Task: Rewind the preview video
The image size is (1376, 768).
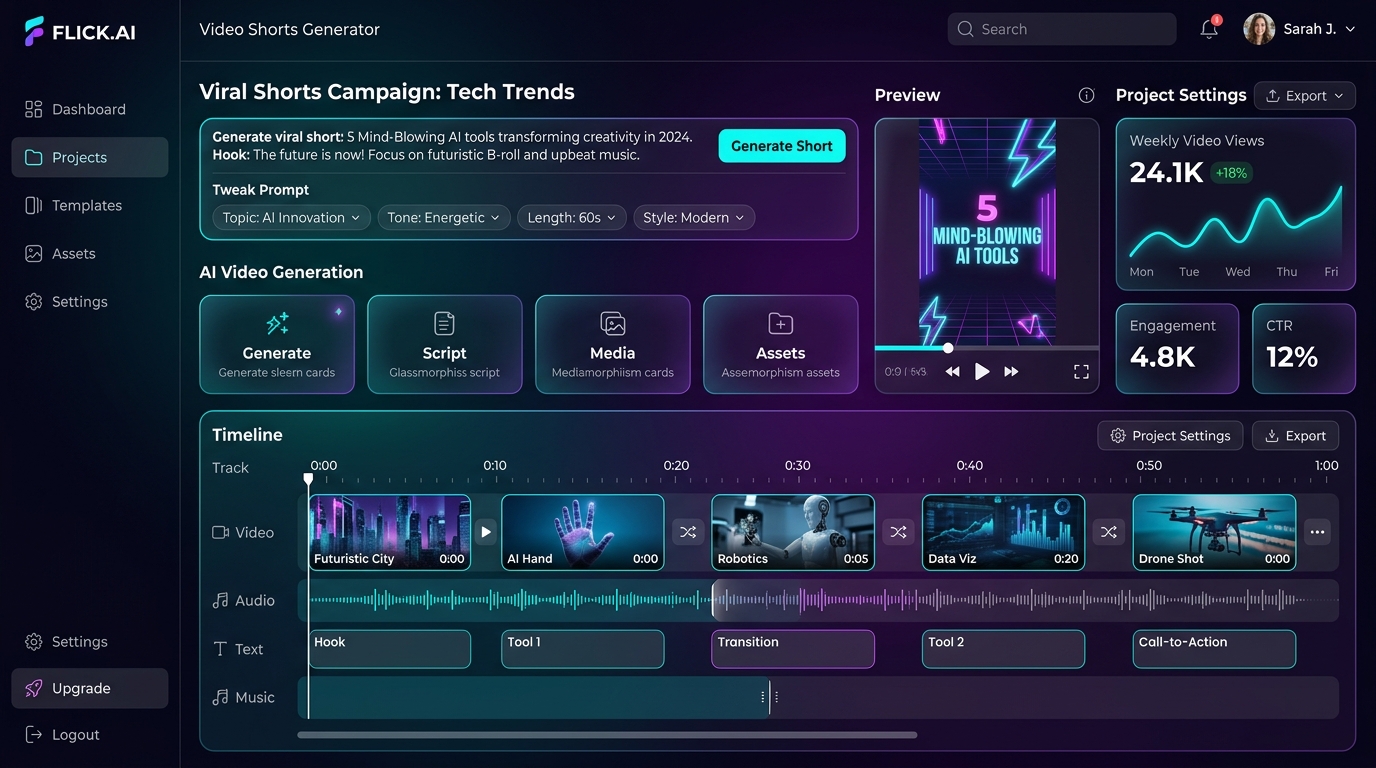Action: click(x=953, y=371)
